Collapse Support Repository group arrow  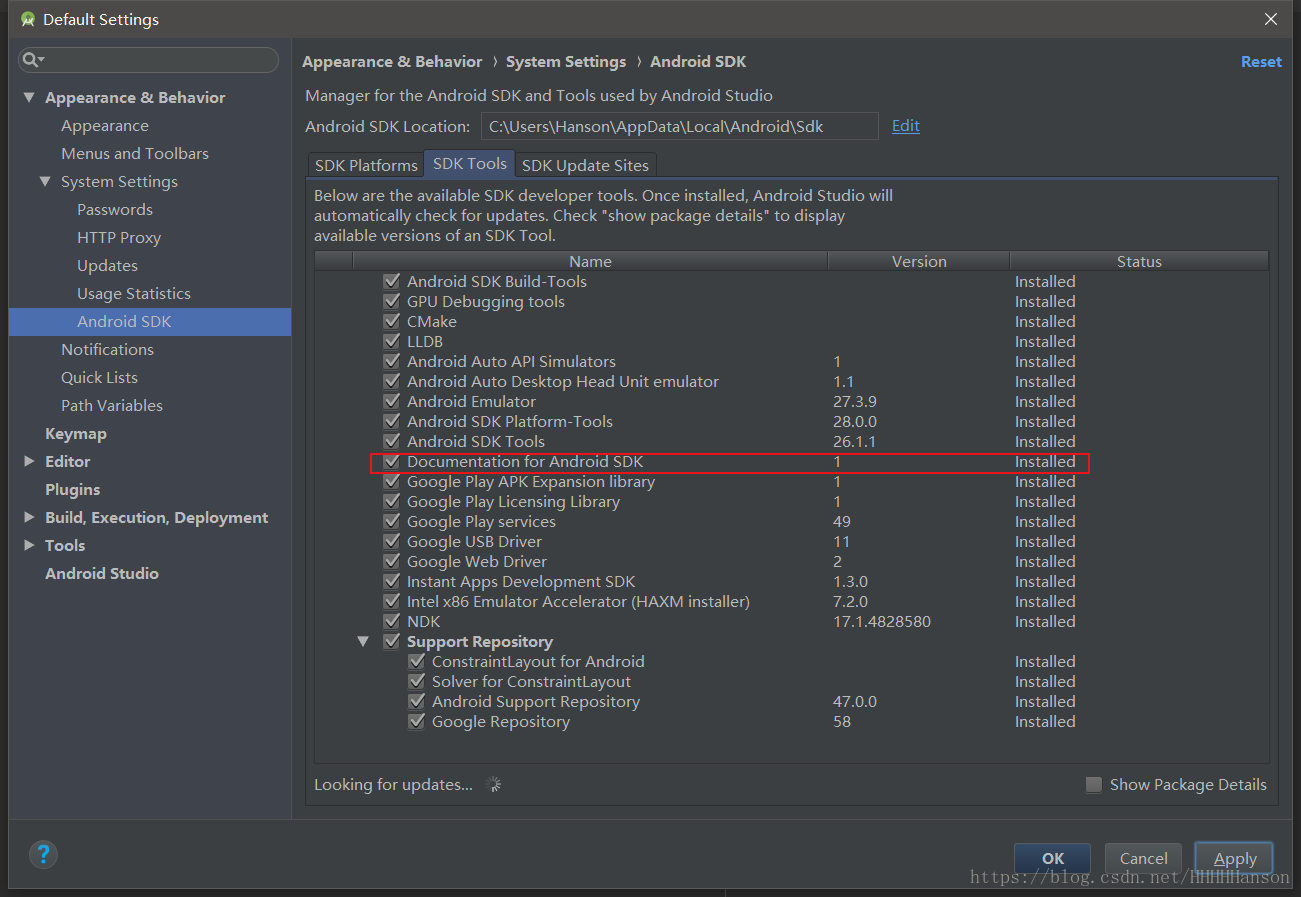click(363, 641)
